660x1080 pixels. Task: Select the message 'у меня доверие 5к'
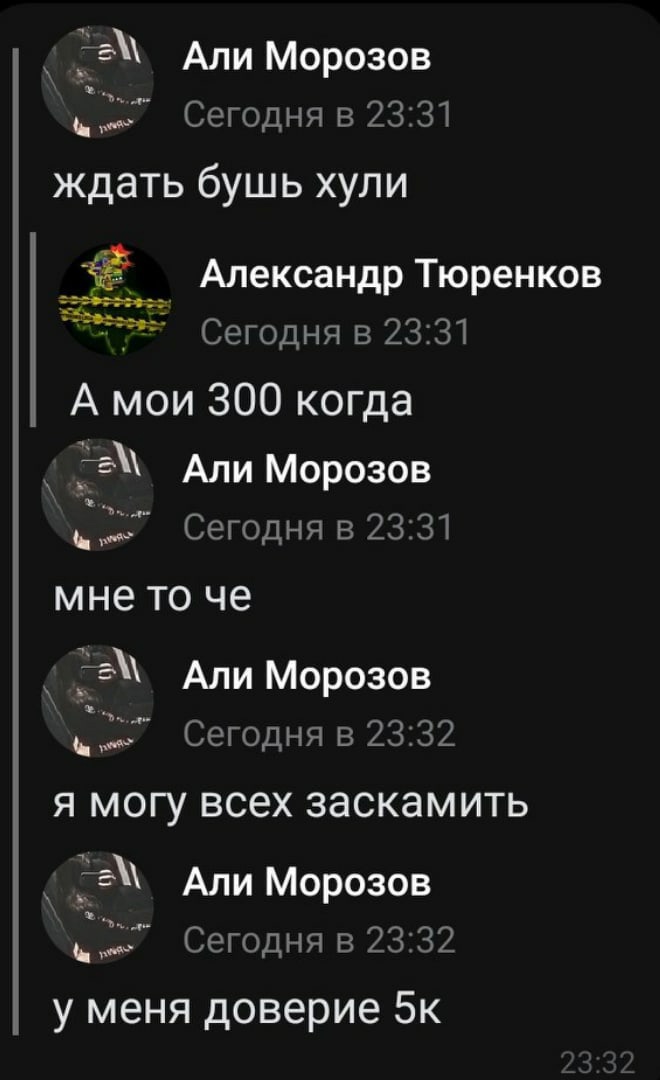pyautogui.click(x=247, y=1010)
